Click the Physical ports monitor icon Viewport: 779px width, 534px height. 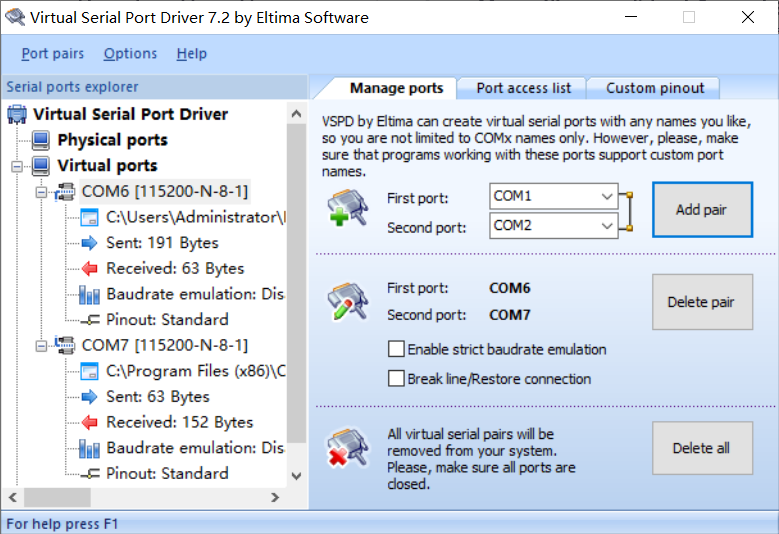coord(41,140)
